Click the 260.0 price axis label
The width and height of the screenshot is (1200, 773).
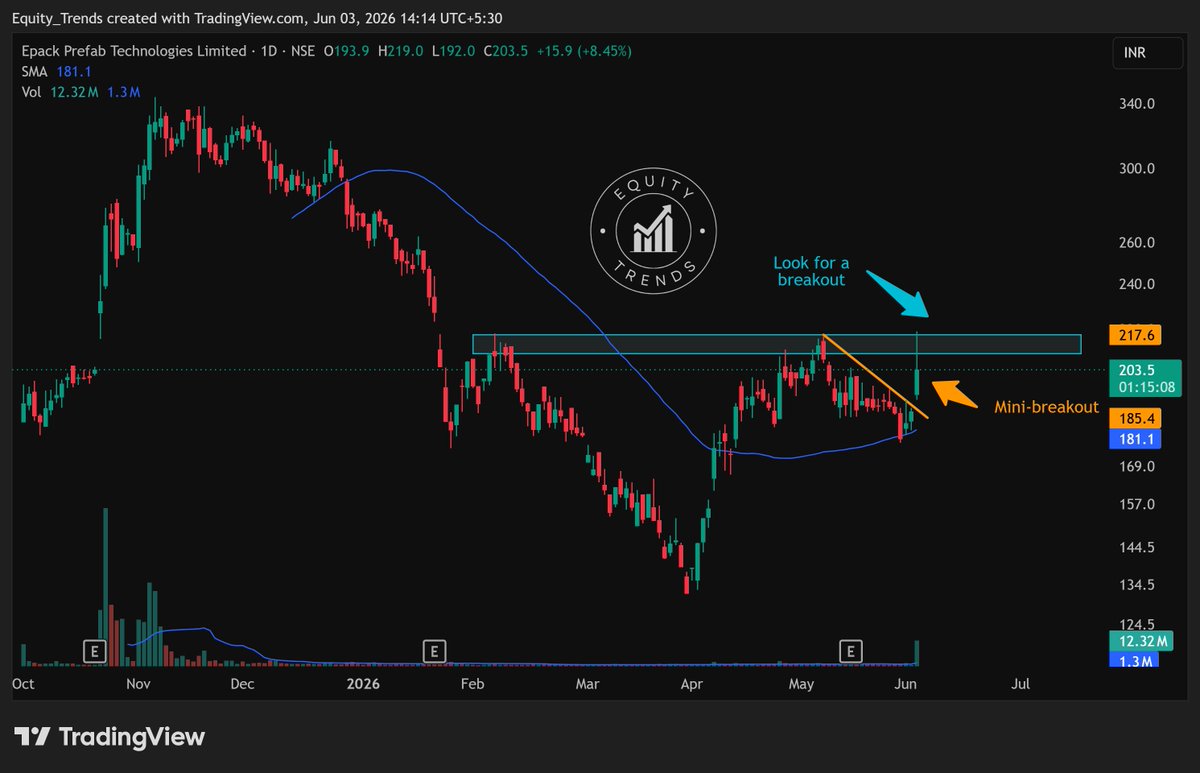[1136, 243]
